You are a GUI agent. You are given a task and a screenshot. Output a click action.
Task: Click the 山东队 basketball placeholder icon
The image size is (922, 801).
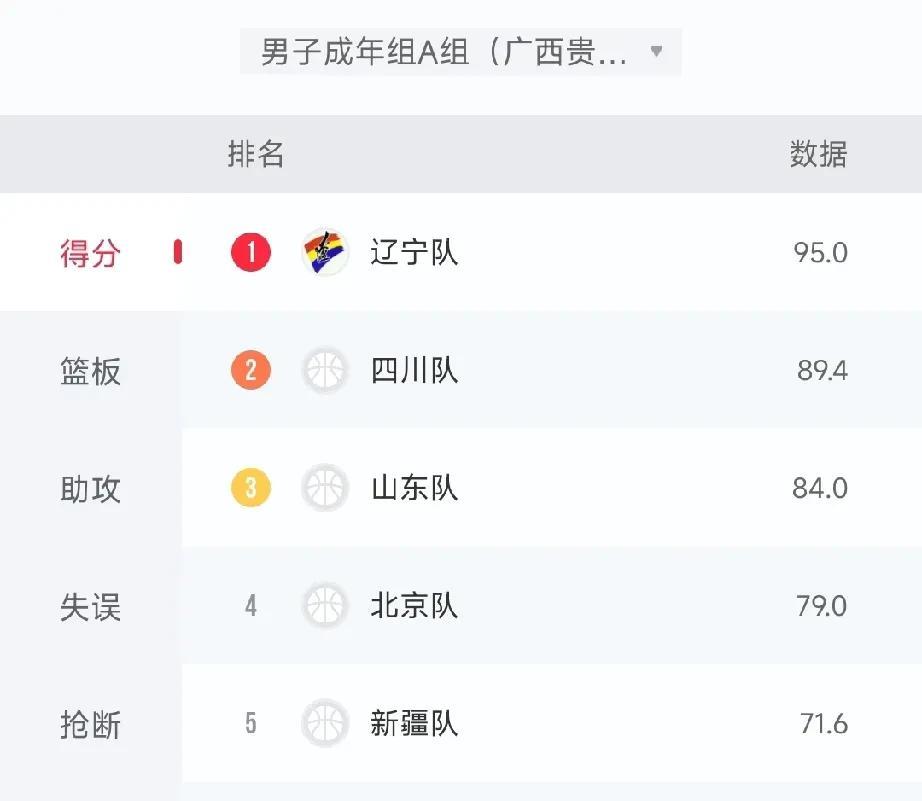click(x=325, y=488)
